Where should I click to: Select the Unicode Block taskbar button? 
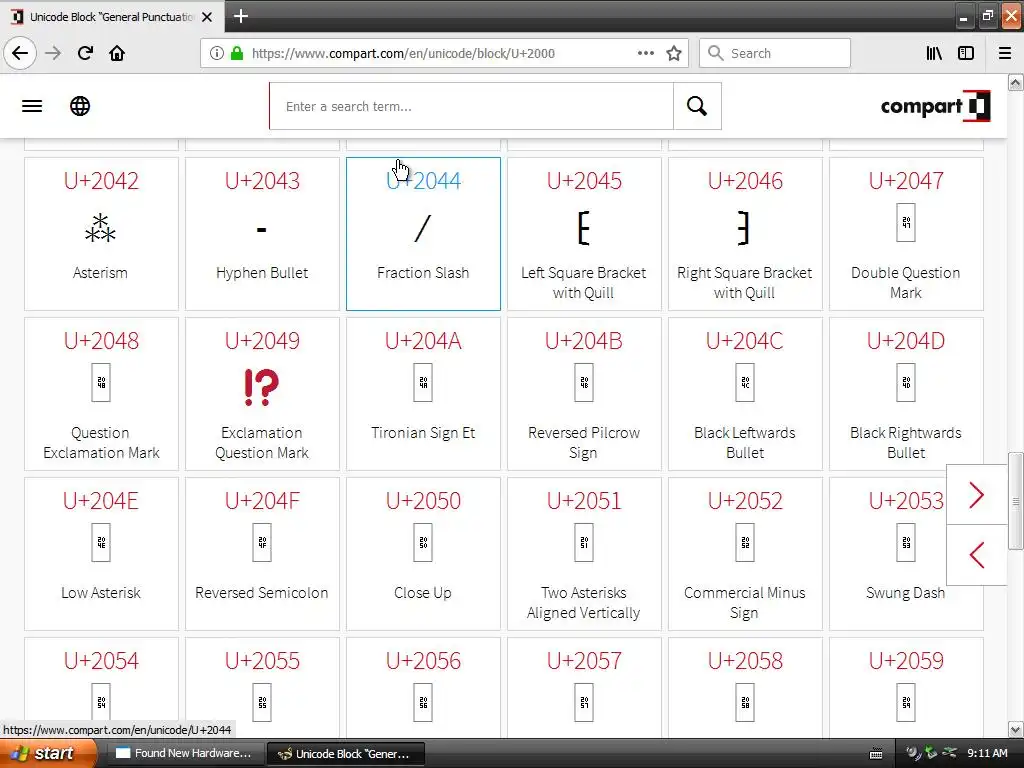345,754
